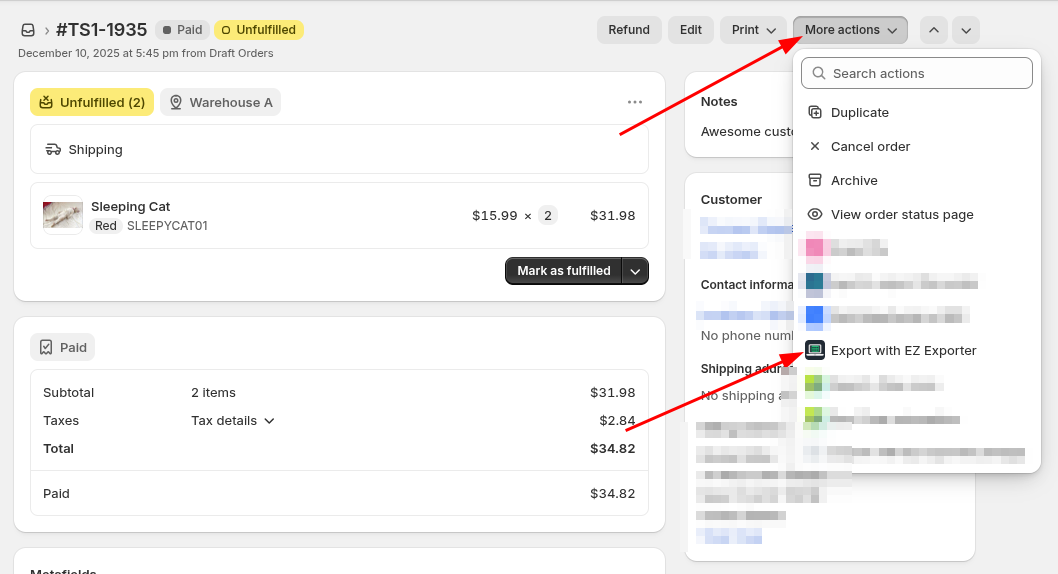Go to previous order with up arrow
This screenshot has height=574, width=1058.
click(x=934, y=30)
